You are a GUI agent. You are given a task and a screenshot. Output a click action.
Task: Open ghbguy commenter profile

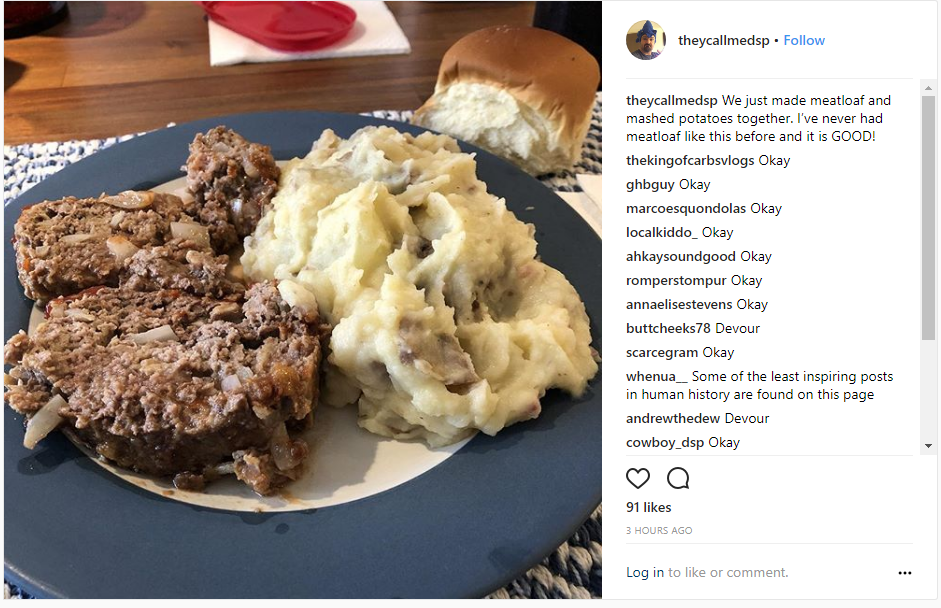click(x=650, y=185)
